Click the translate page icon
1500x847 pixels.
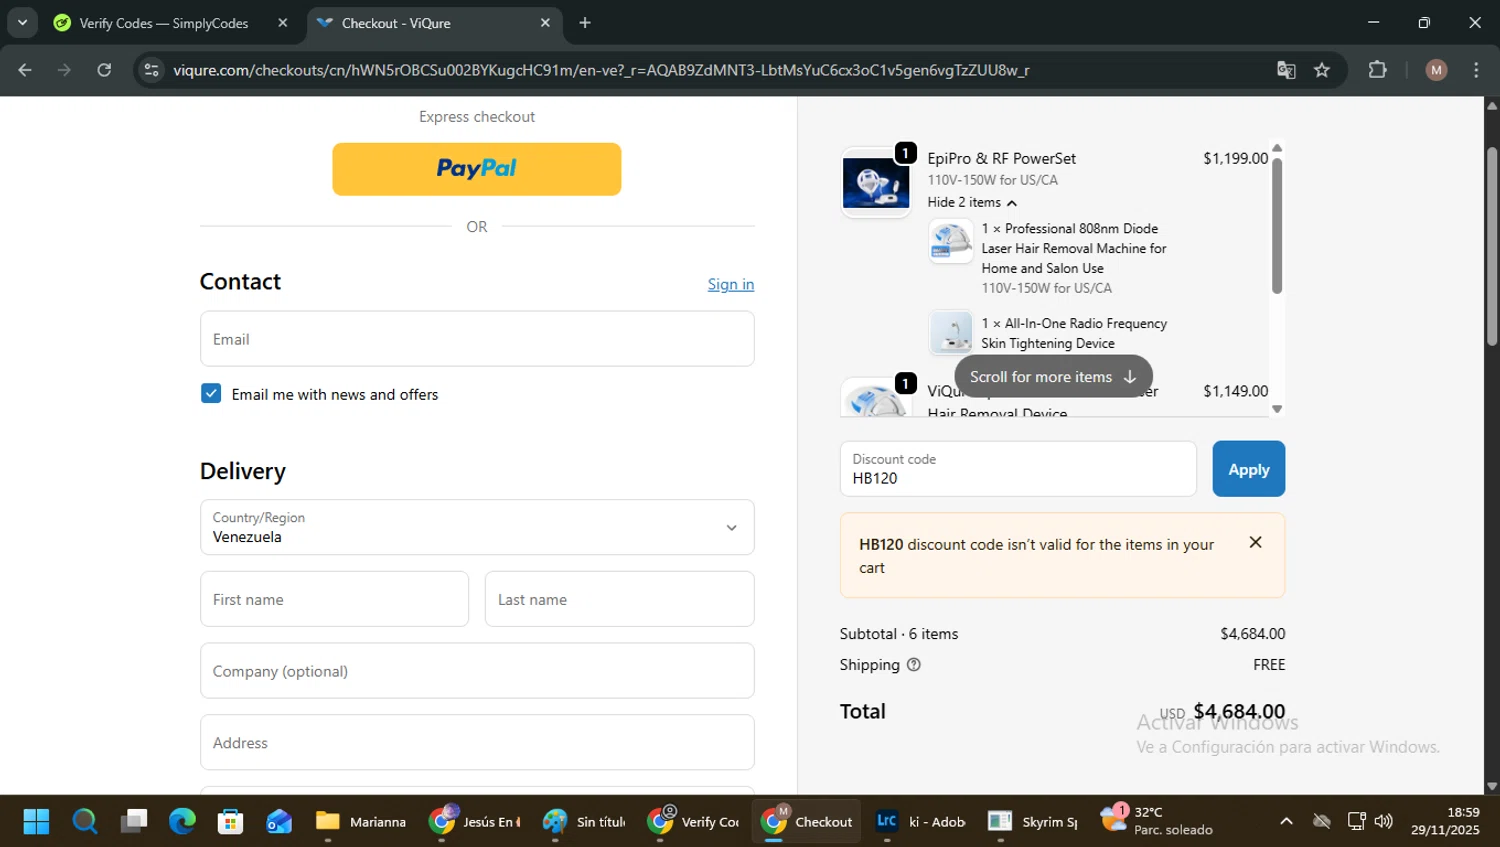click(1286, 70)
